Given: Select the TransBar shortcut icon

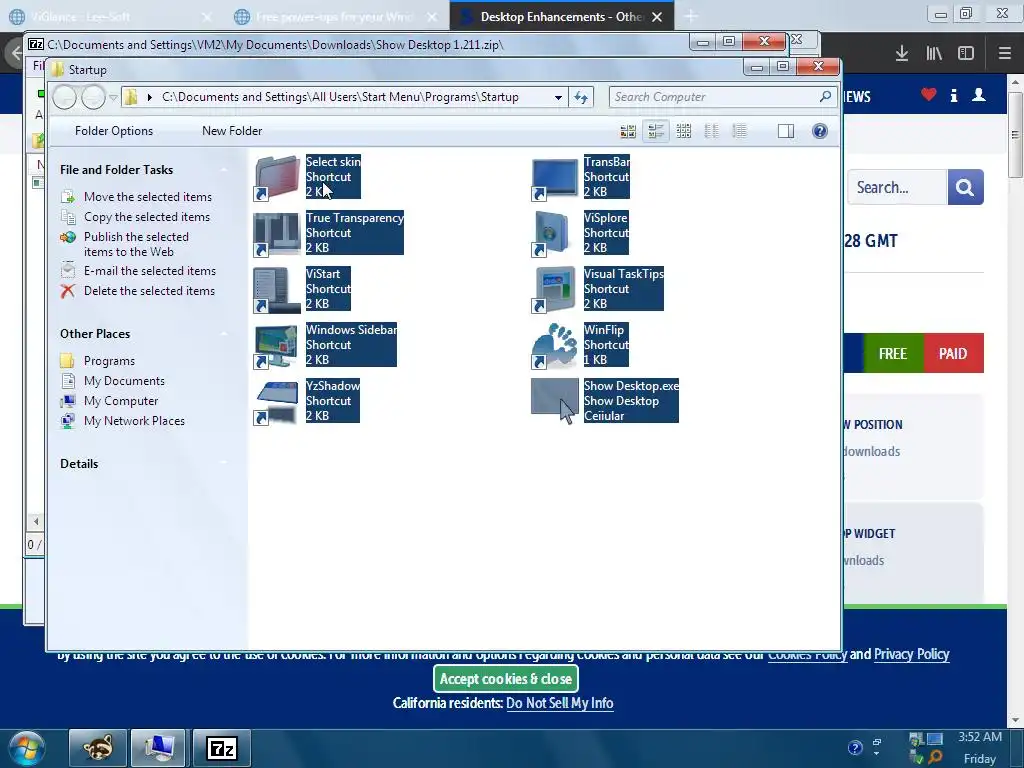Looking at the screenshot, I should 554,177.
